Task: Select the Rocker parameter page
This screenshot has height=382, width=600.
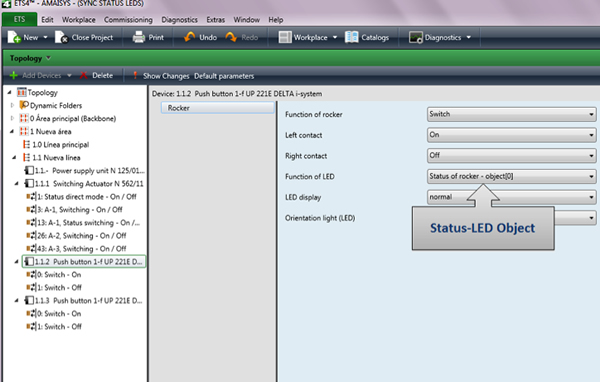Action: tap(218, 108)
